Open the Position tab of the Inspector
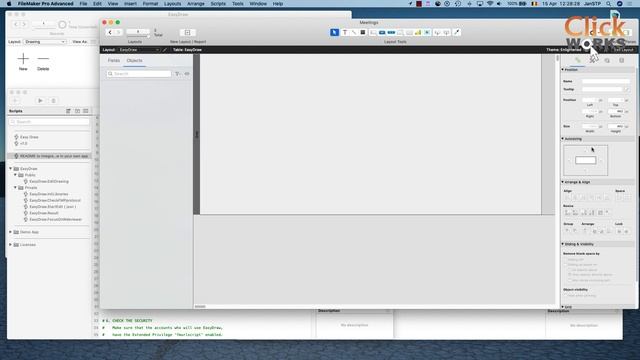Image resolution: width=640 pixels, height=360 pixels. [x=578, y=60]
